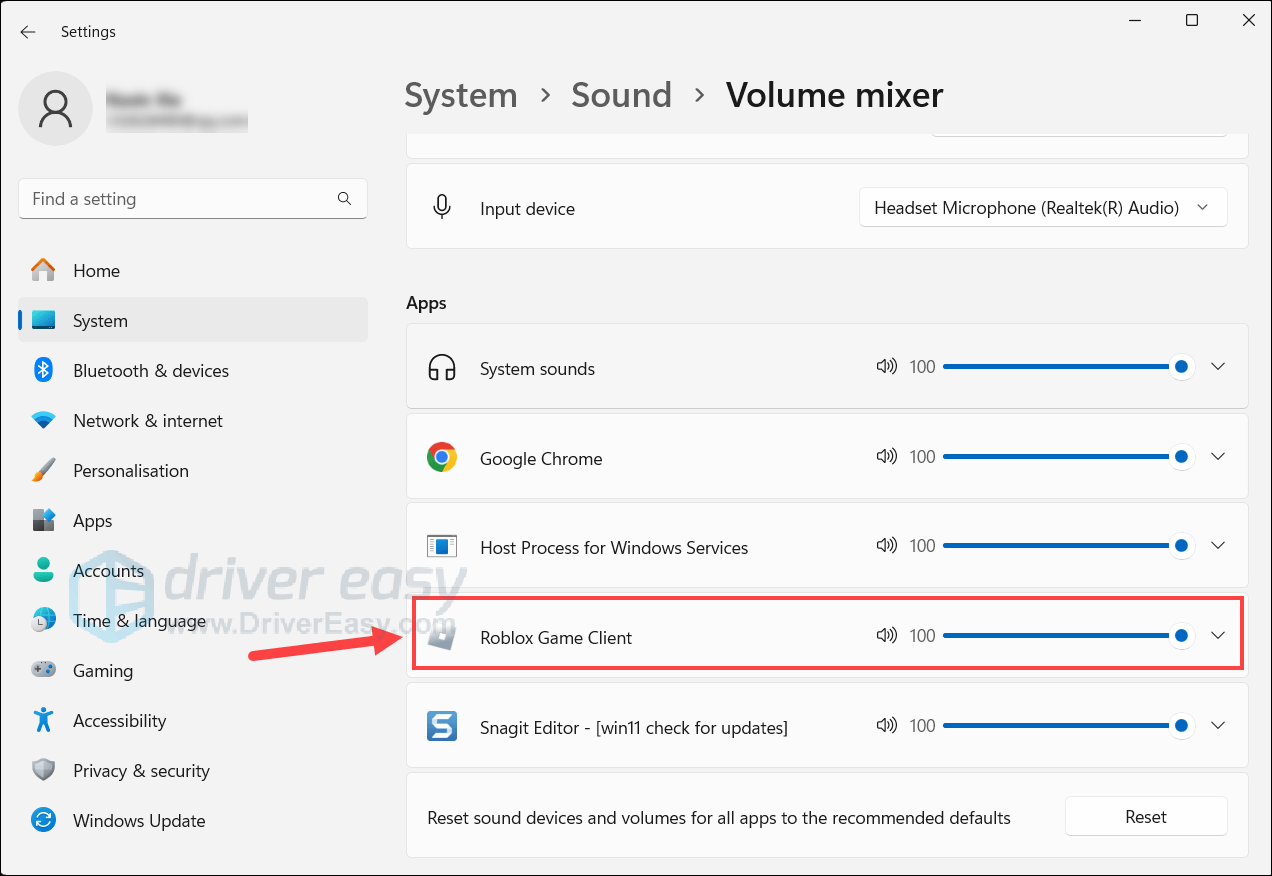Click the microphone icon beside Input device
Screen dimensions: 1272x876
click(x=441, y=207)
